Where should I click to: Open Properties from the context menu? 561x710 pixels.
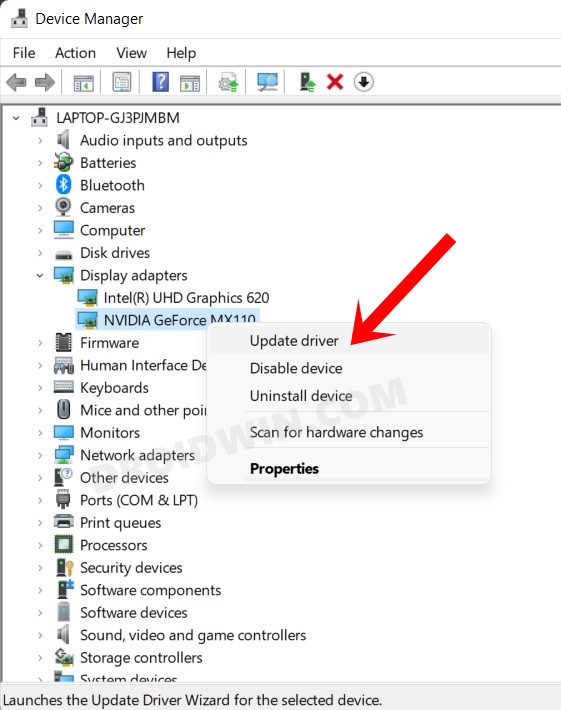(349, 468)
